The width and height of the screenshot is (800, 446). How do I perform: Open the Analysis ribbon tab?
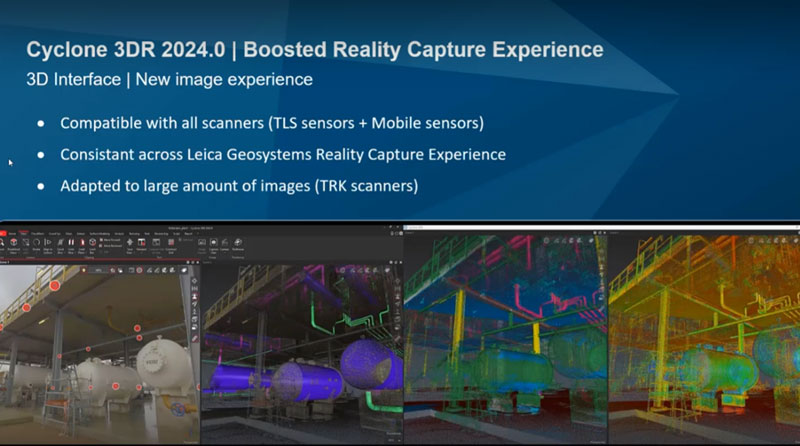point(119,234)
